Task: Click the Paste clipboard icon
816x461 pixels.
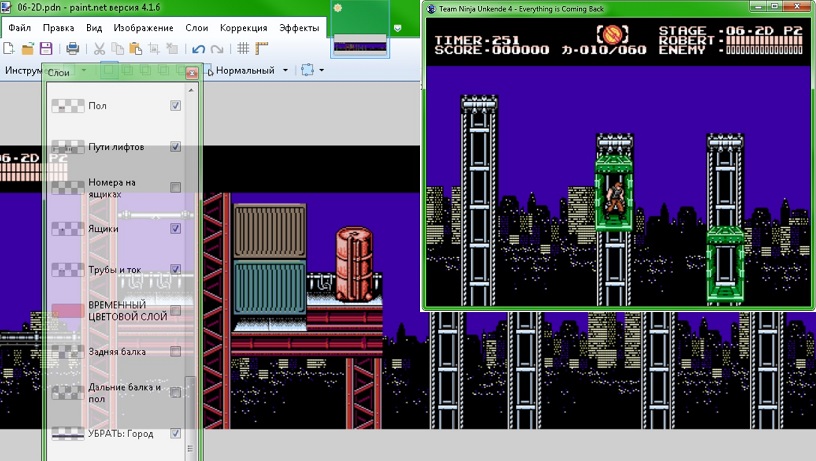Action: [x=135, y=49]
